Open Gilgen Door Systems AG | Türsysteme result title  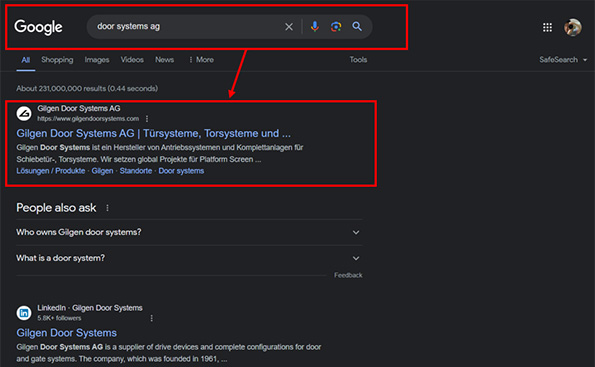[153, 134]
